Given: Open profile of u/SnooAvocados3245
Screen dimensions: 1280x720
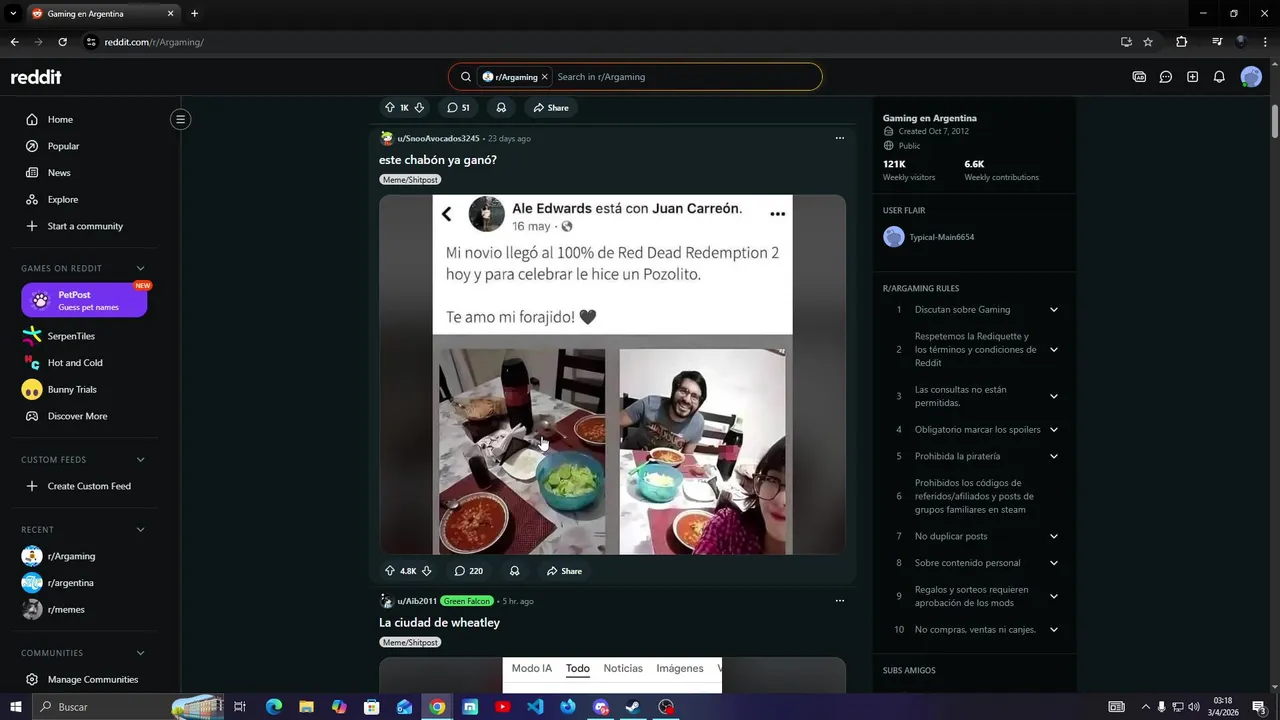Looking at the screenshot, I should pos(438,138).
